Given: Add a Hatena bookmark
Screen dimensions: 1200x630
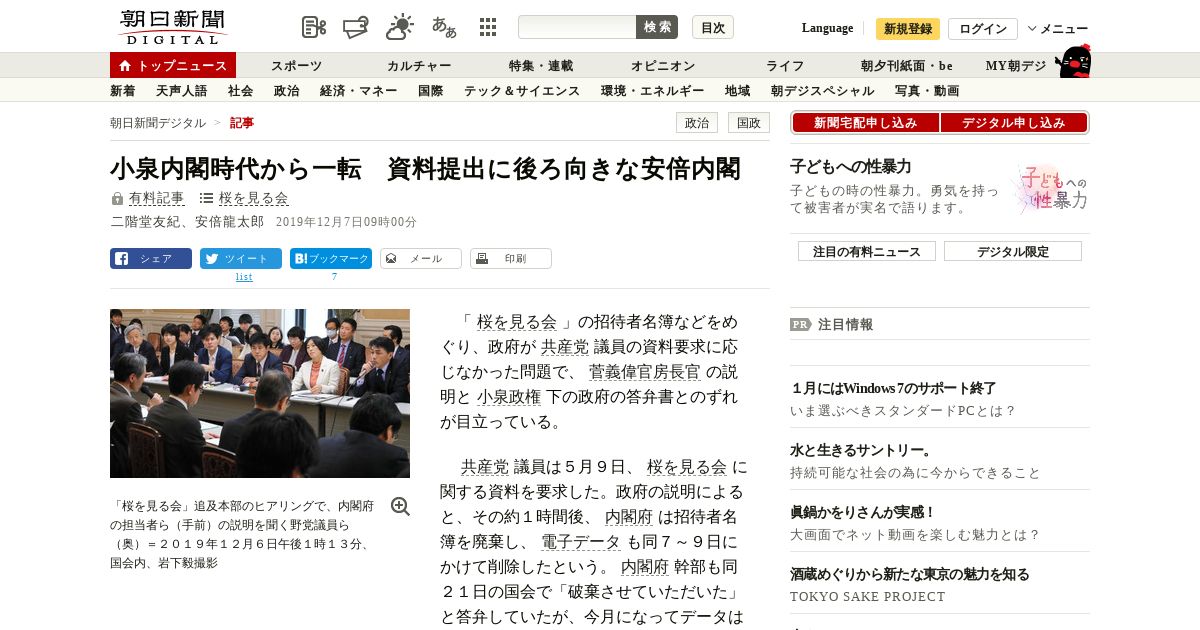Looking at the screenshot, I should [331, 258].
